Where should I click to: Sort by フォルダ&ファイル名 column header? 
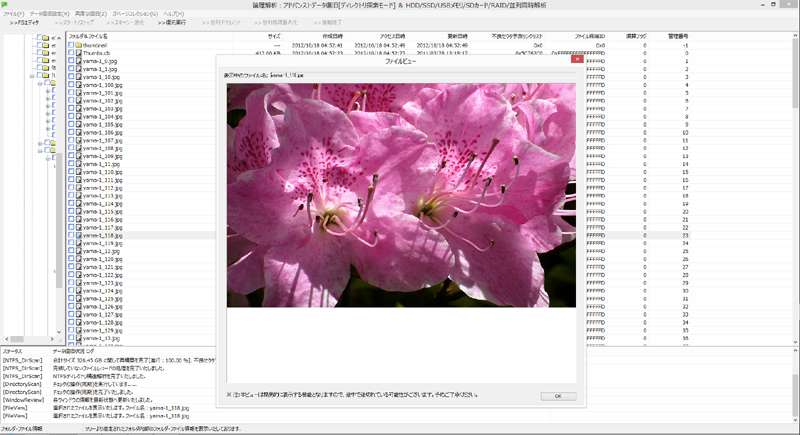click(x=149, y=36)
